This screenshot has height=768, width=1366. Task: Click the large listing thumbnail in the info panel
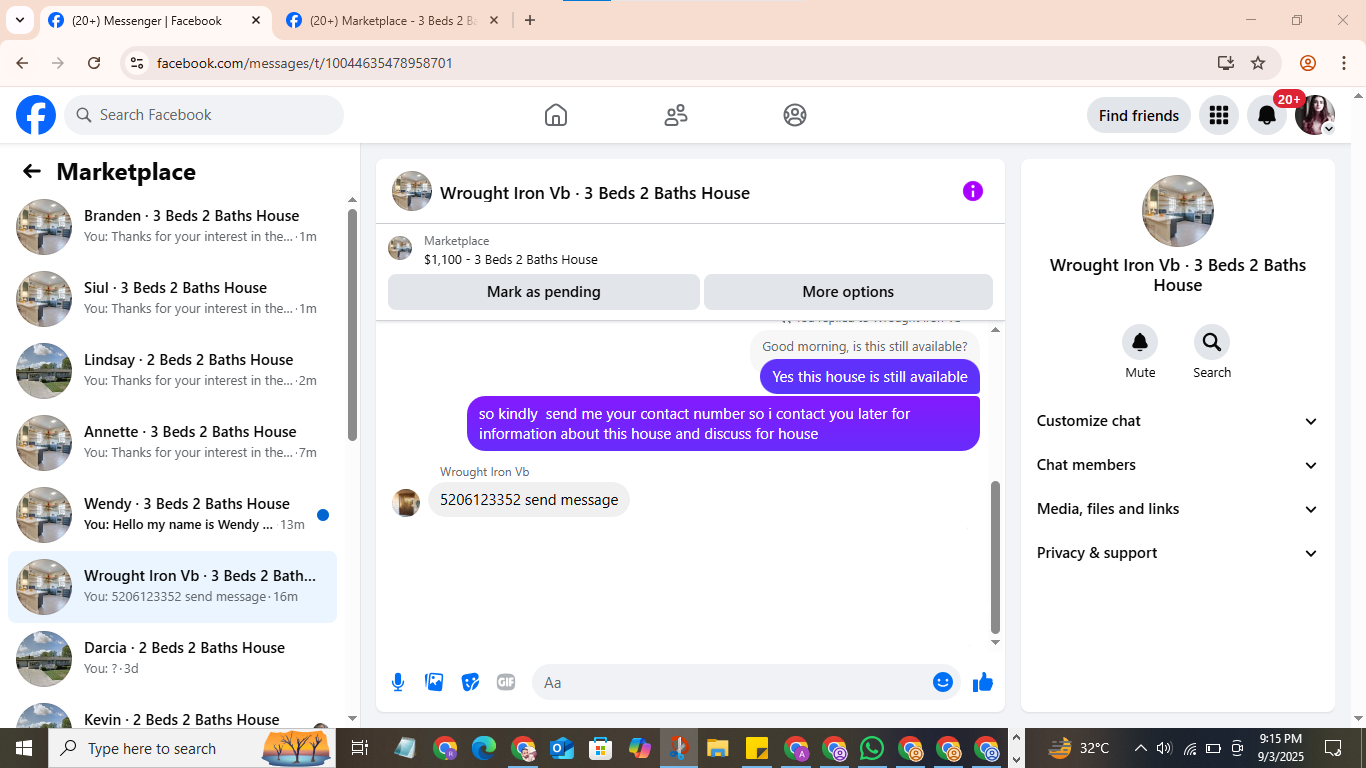(1178, 211)
